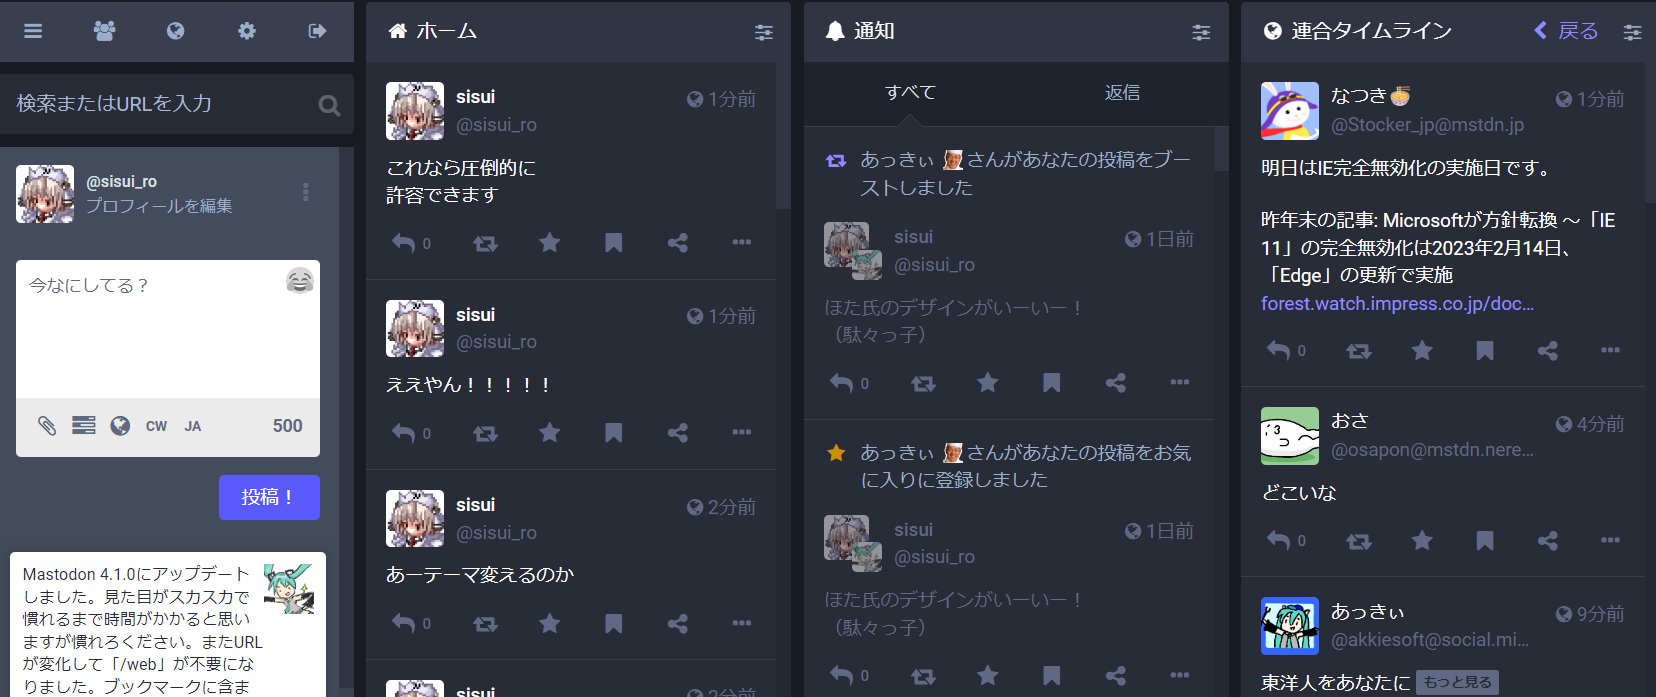
Task: Favourite the ええやん post with star
Action: 549,433
